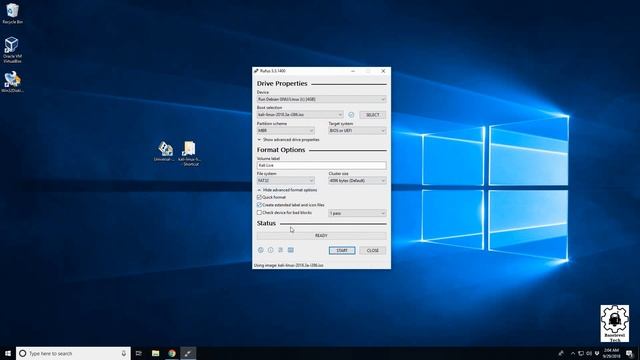Image resolution: width=640 pixels, height=360 pixels.
Task: Open the bad blocks passes dropdown
Action: pos(357,213)
